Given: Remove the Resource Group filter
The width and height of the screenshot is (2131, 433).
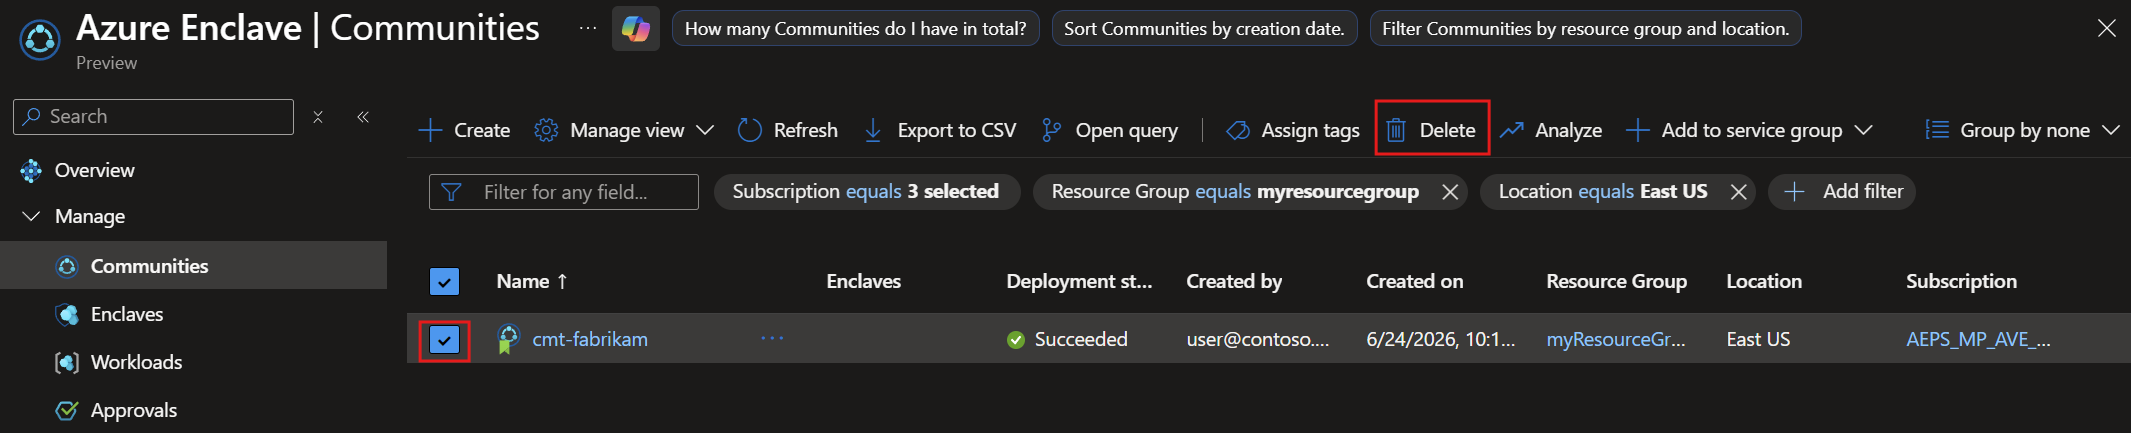Looking at the screenshot, I should 1450,192.
